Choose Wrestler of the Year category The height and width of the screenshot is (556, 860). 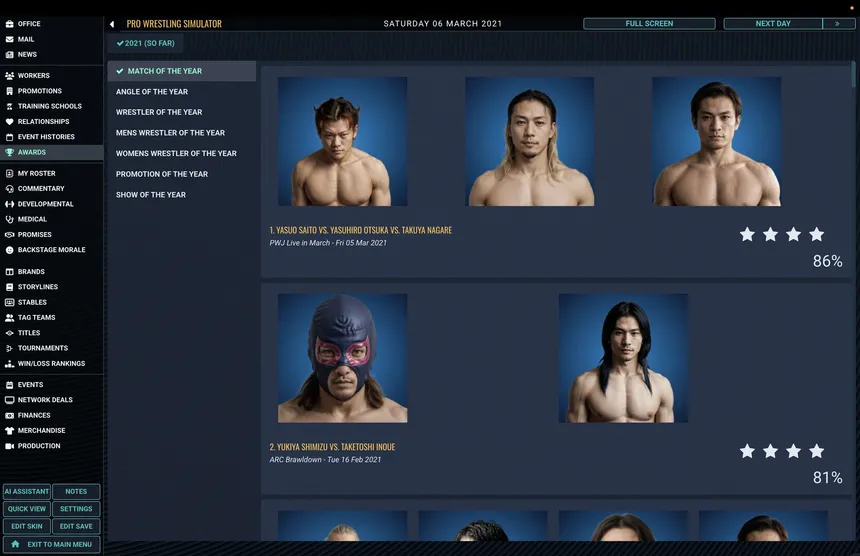[x=159, y=112]
